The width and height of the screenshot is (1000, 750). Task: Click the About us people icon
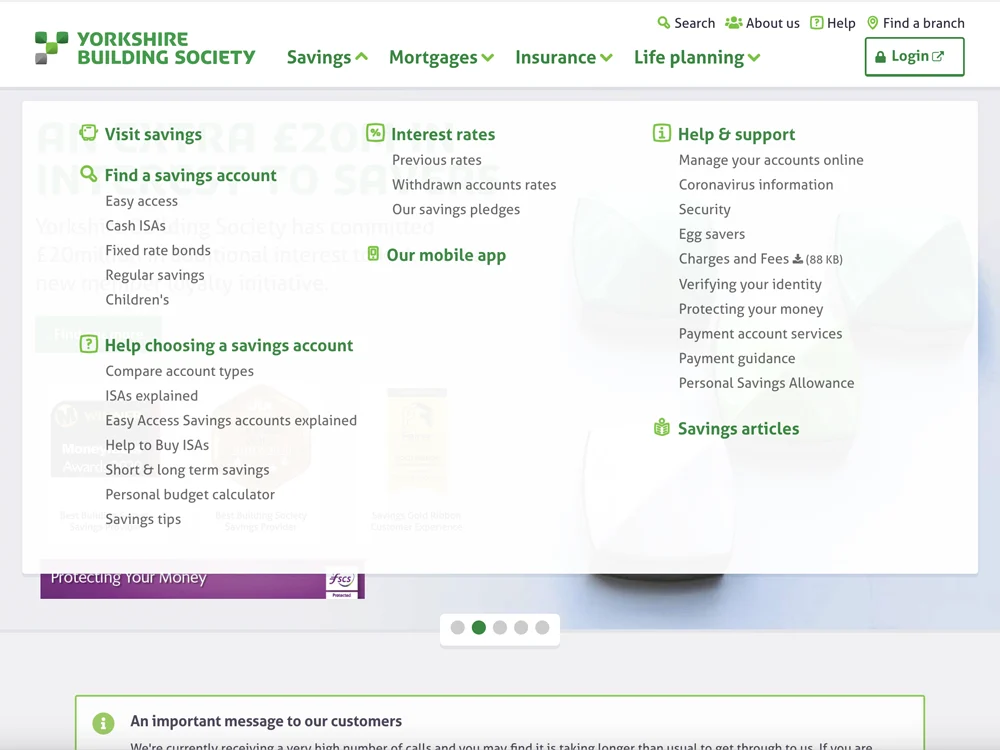click(x=733, y=23)
